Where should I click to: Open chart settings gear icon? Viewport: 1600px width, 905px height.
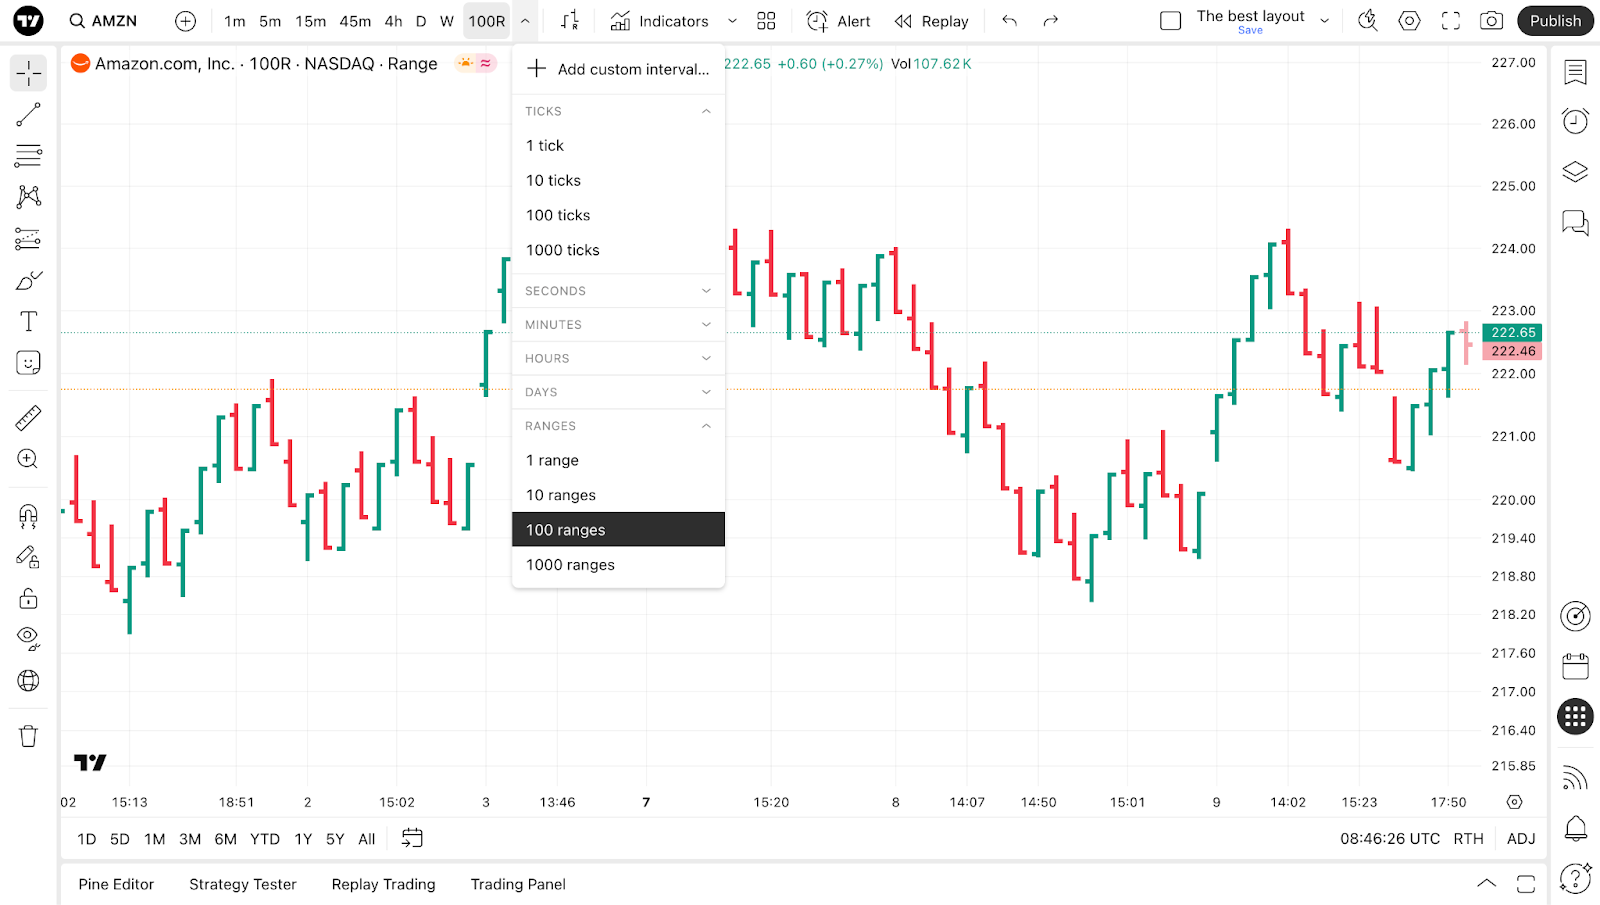click(x=1409, y=21)
